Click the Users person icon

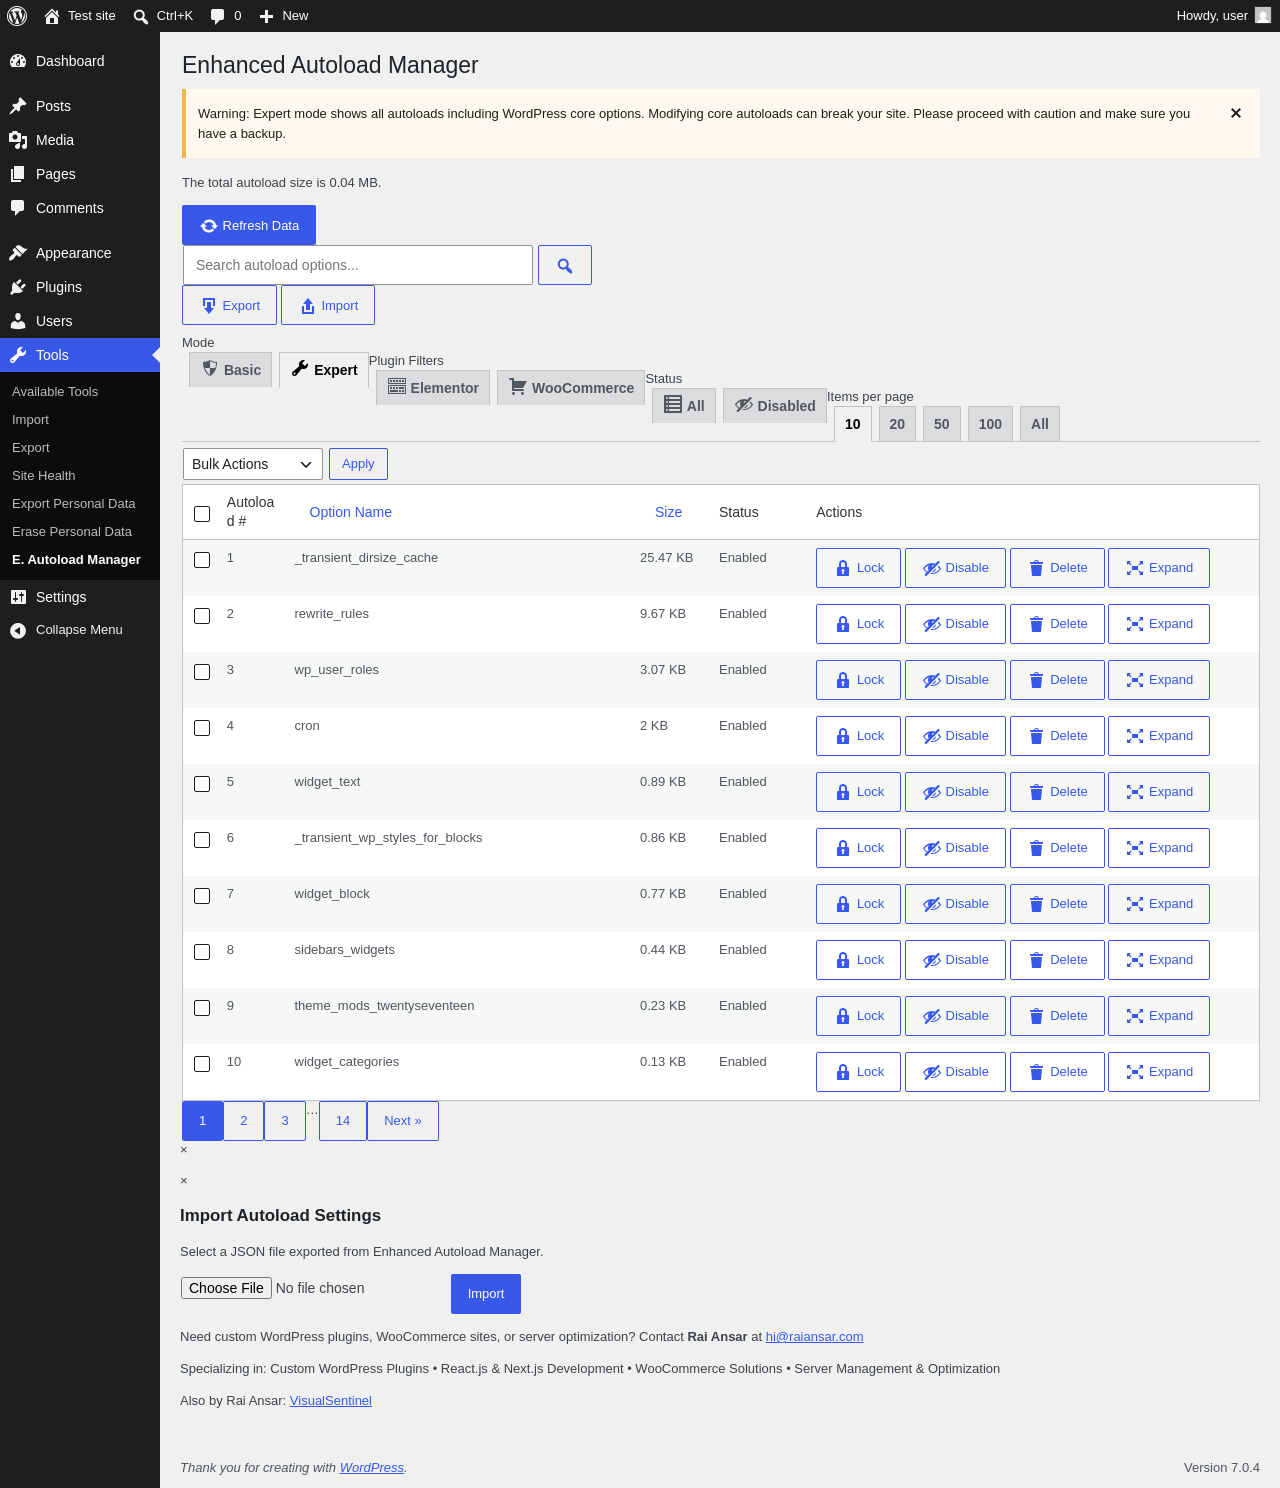pos(18,321)
